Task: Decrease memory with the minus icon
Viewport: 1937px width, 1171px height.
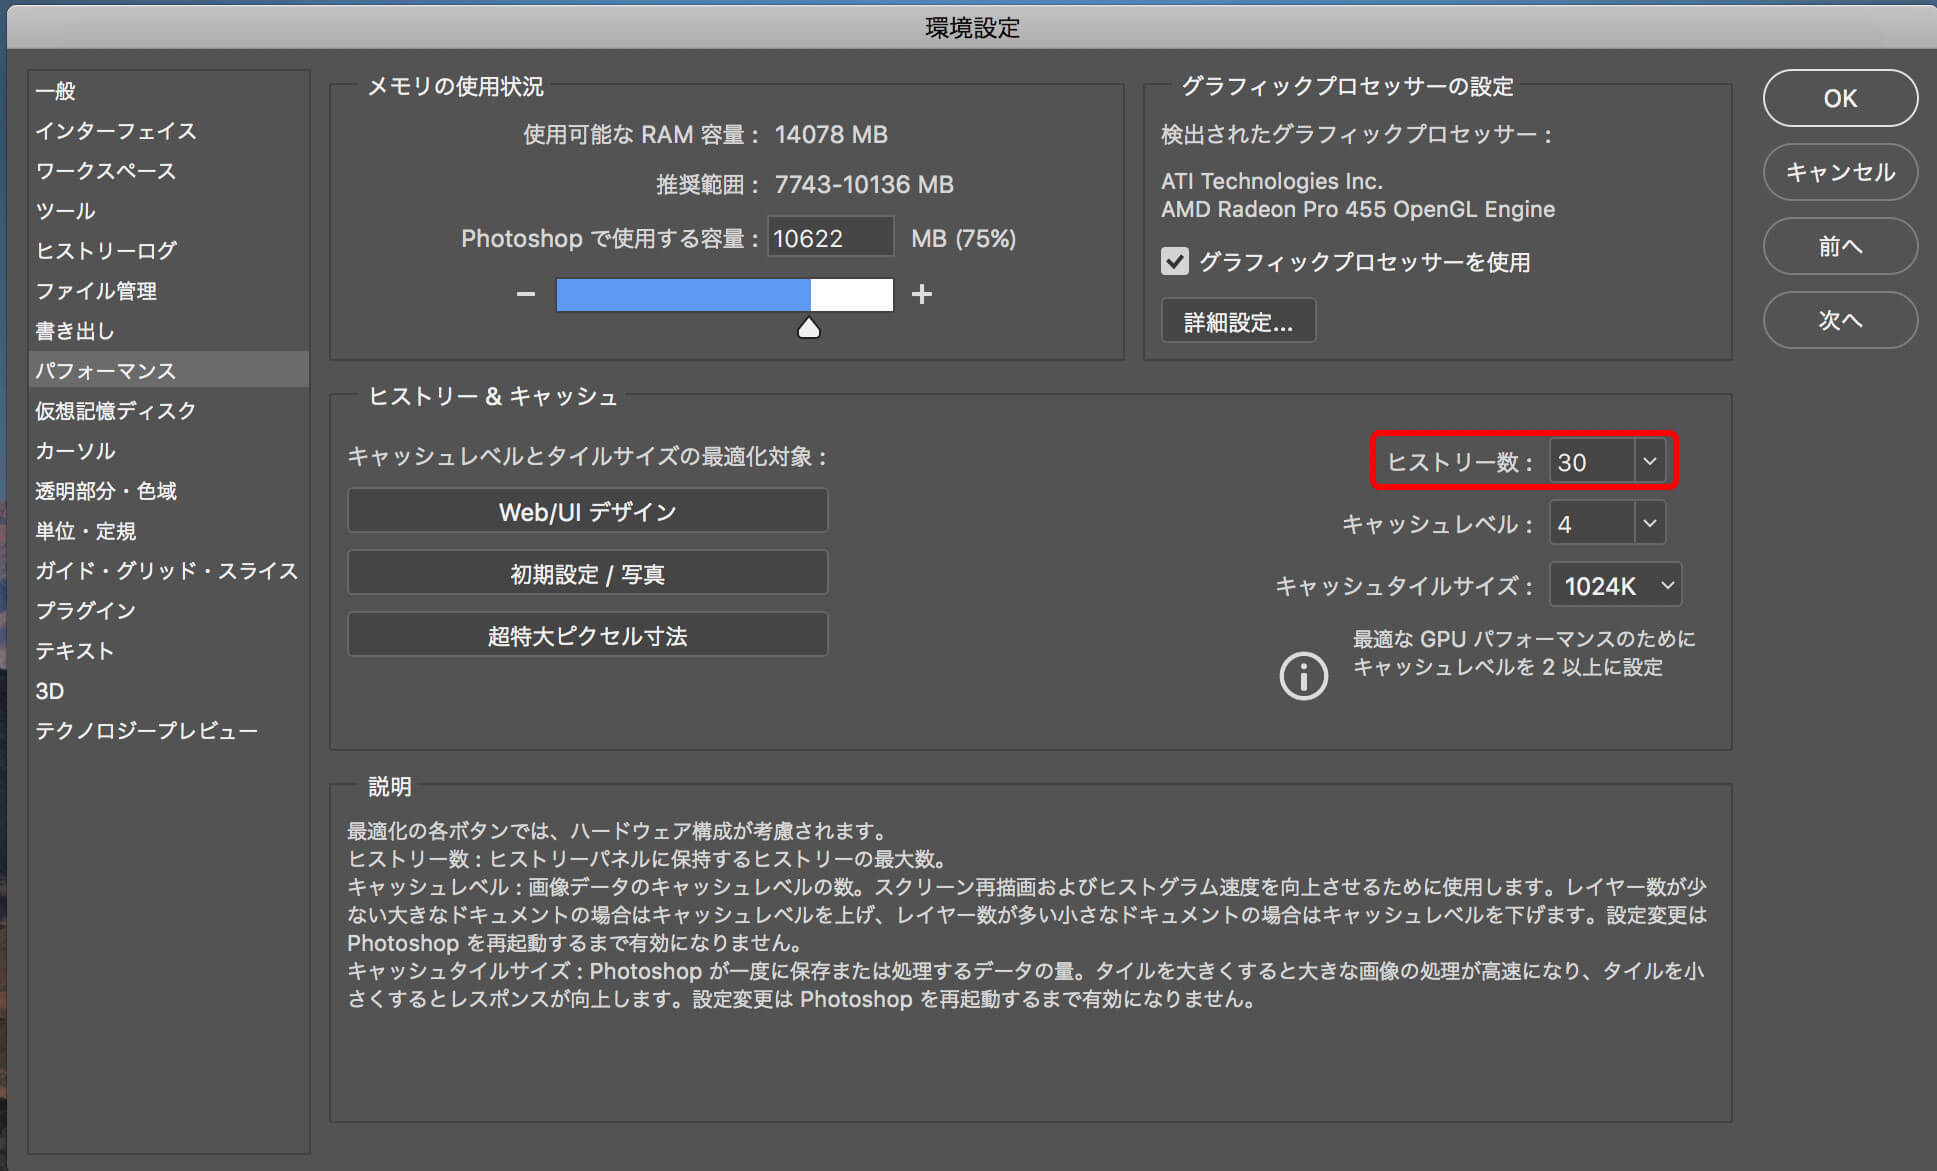Action: (526, 294)
